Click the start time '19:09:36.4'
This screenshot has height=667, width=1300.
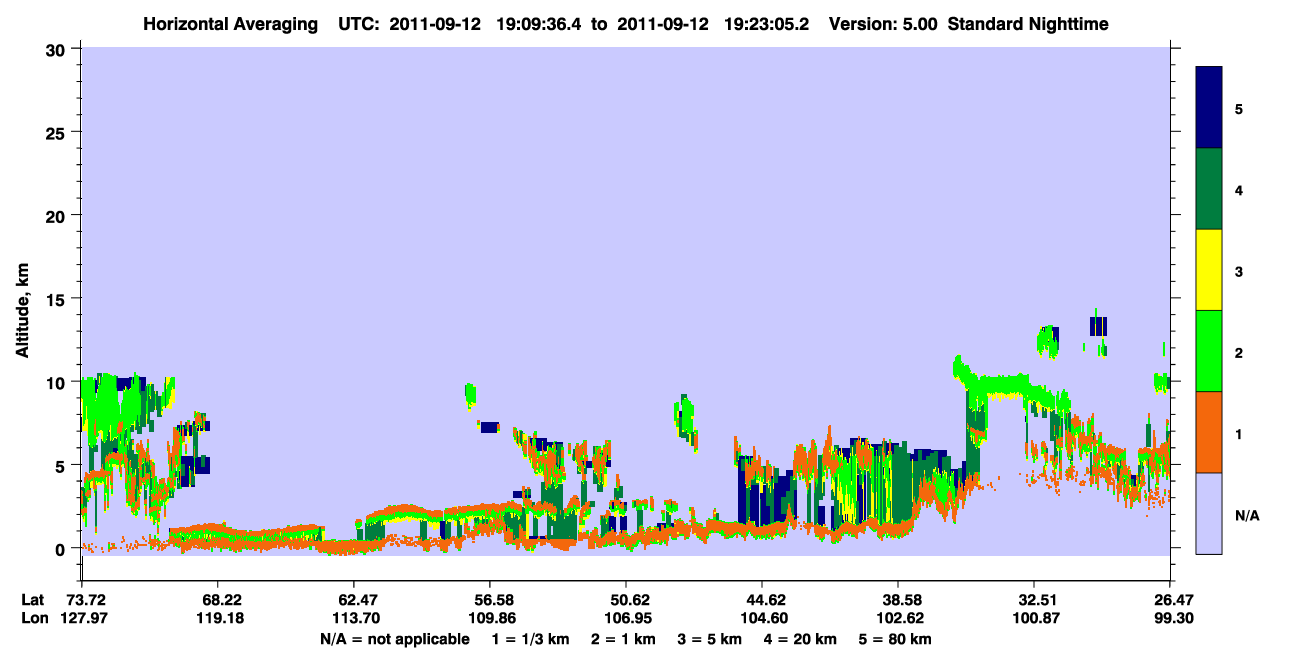coord(539,23)
